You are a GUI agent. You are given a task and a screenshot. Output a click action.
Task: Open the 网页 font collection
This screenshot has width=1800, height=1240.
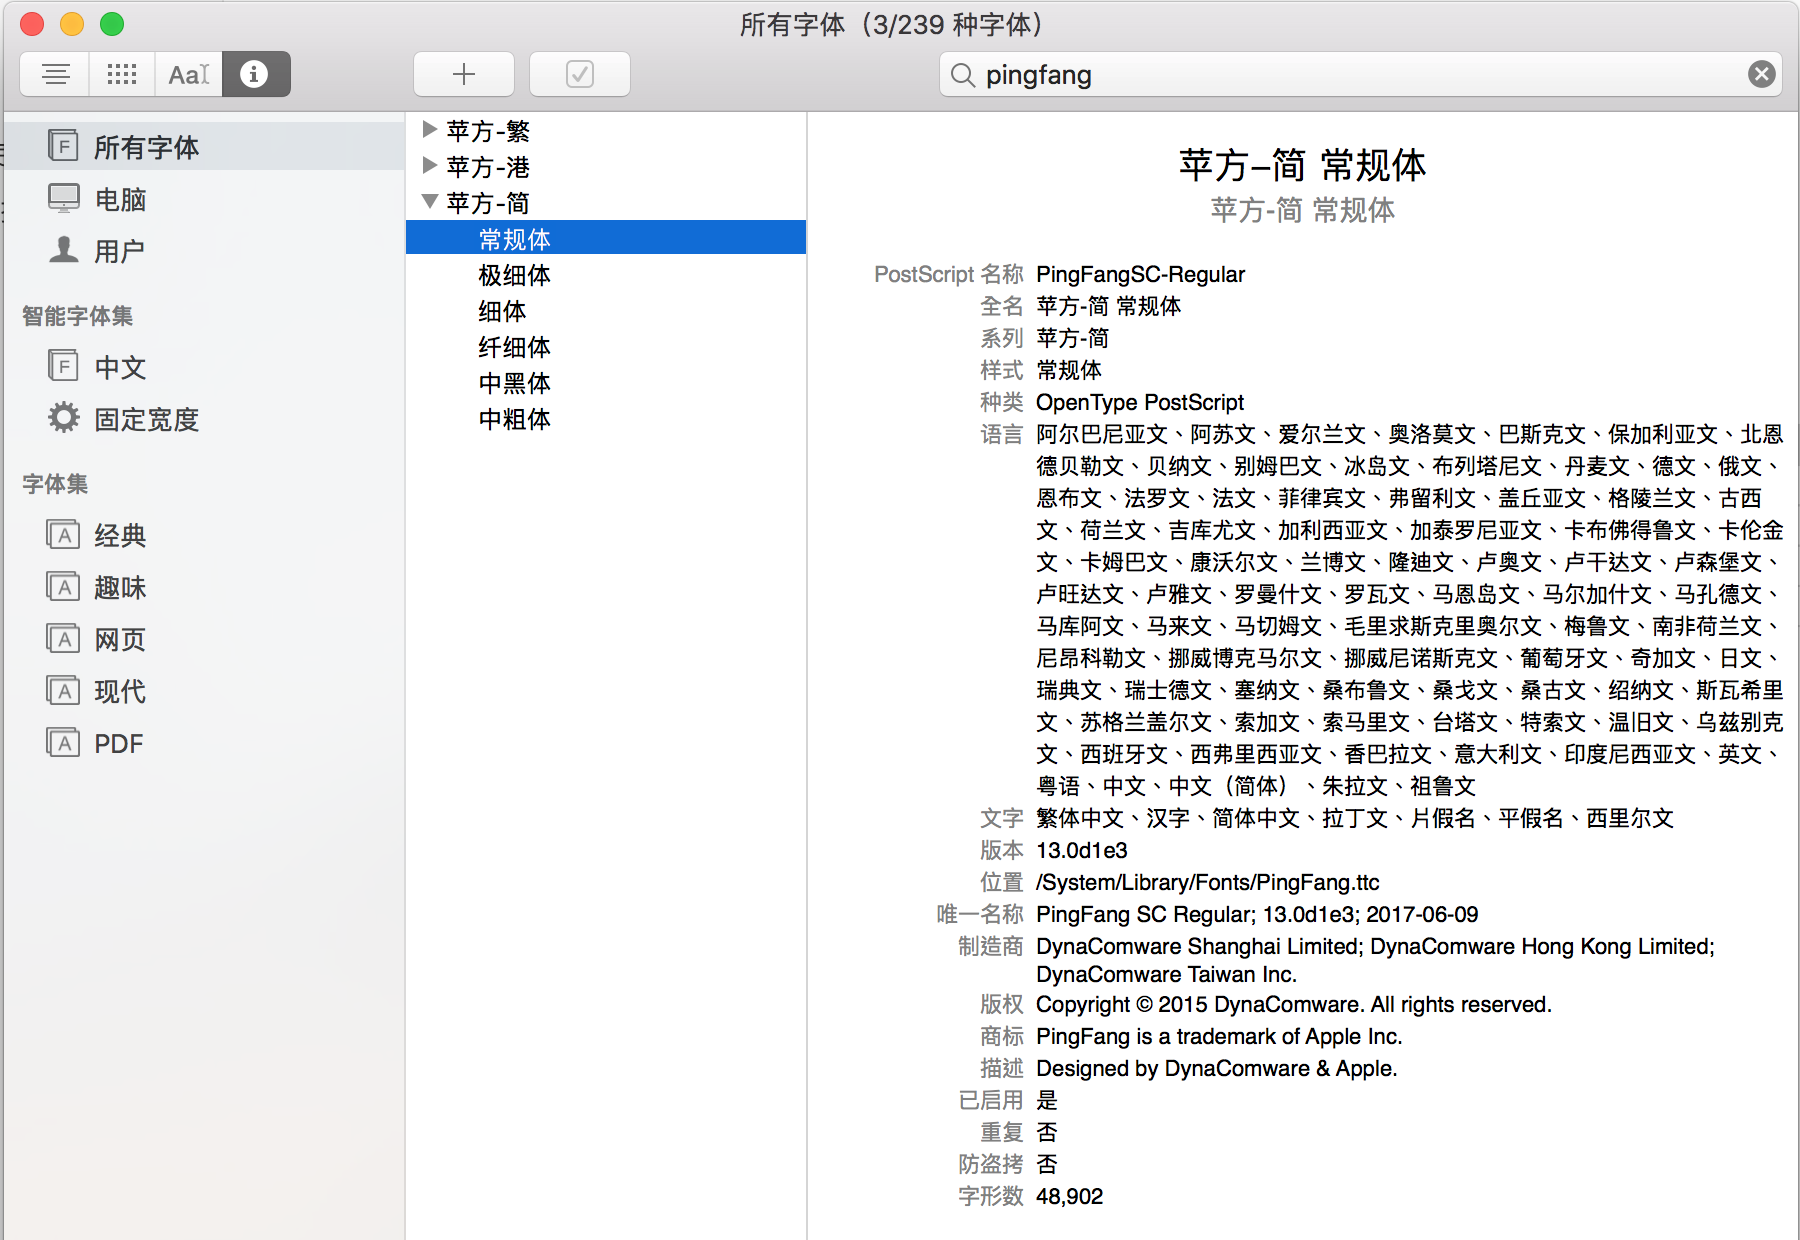(x=204, y=639)
